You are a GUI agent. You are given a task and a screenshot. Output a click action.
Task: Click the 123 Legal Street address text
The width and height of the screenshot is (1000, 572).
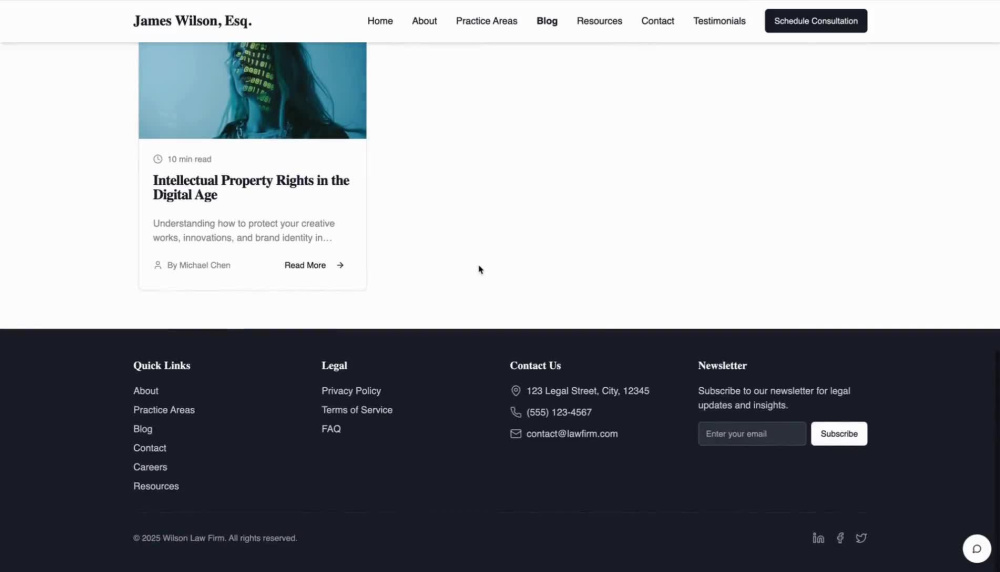pyautogui.click(x=588, y=391)
